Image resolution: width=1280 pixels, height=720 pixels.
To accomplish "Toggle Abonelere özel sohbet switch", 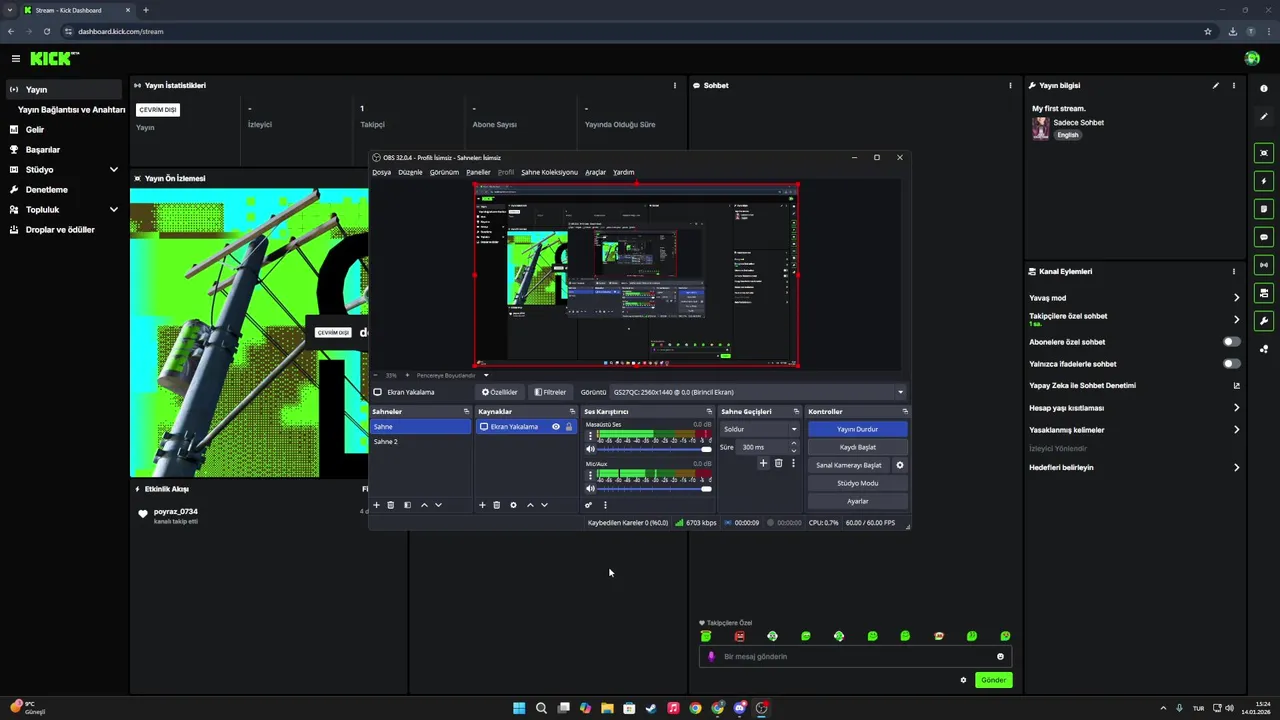I will (1232, 342).
